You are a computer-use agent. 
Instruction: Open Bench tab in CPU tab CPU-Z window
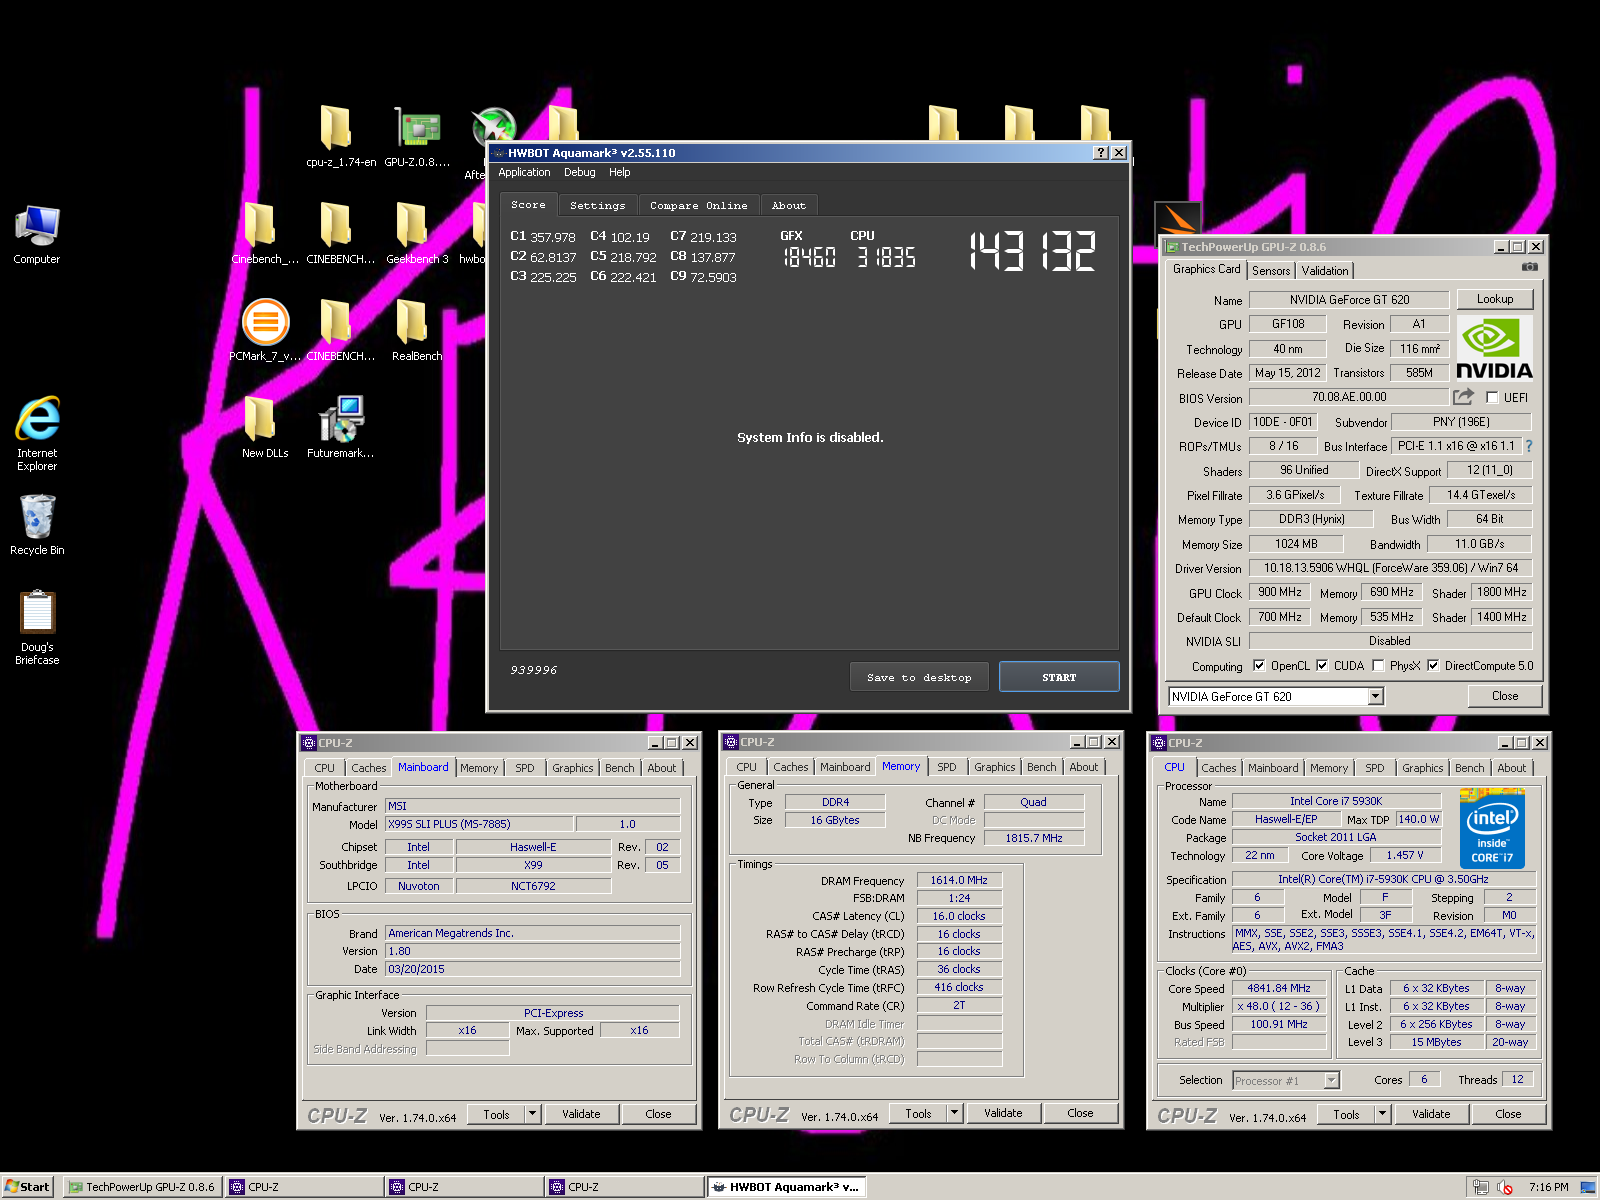(x=1469, y=768)
